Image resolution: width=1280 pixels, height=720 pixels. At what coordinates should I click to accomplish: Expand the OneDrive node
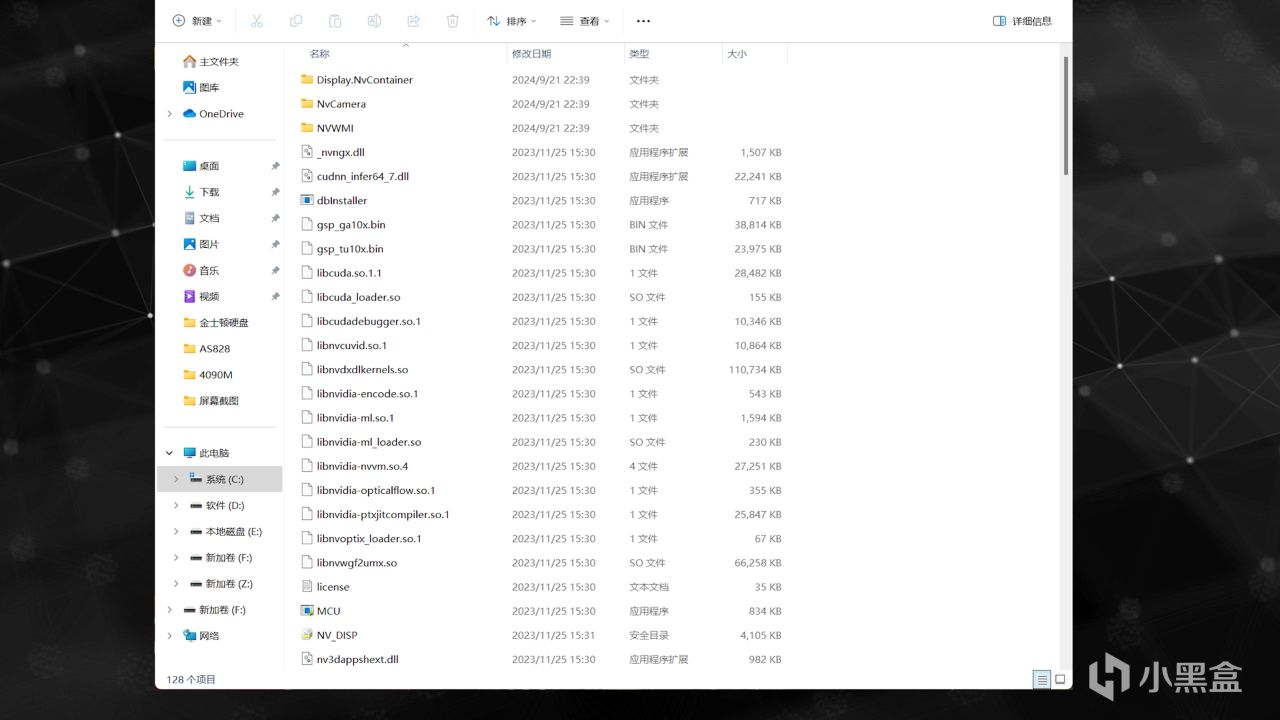point(169,114)
